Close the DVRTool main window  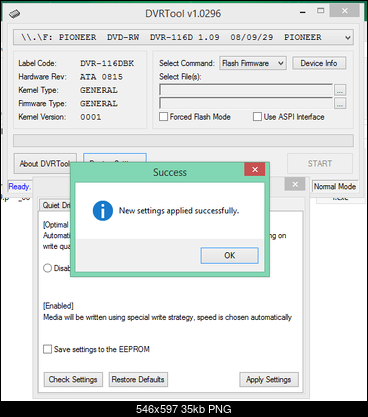coord(345,11)
